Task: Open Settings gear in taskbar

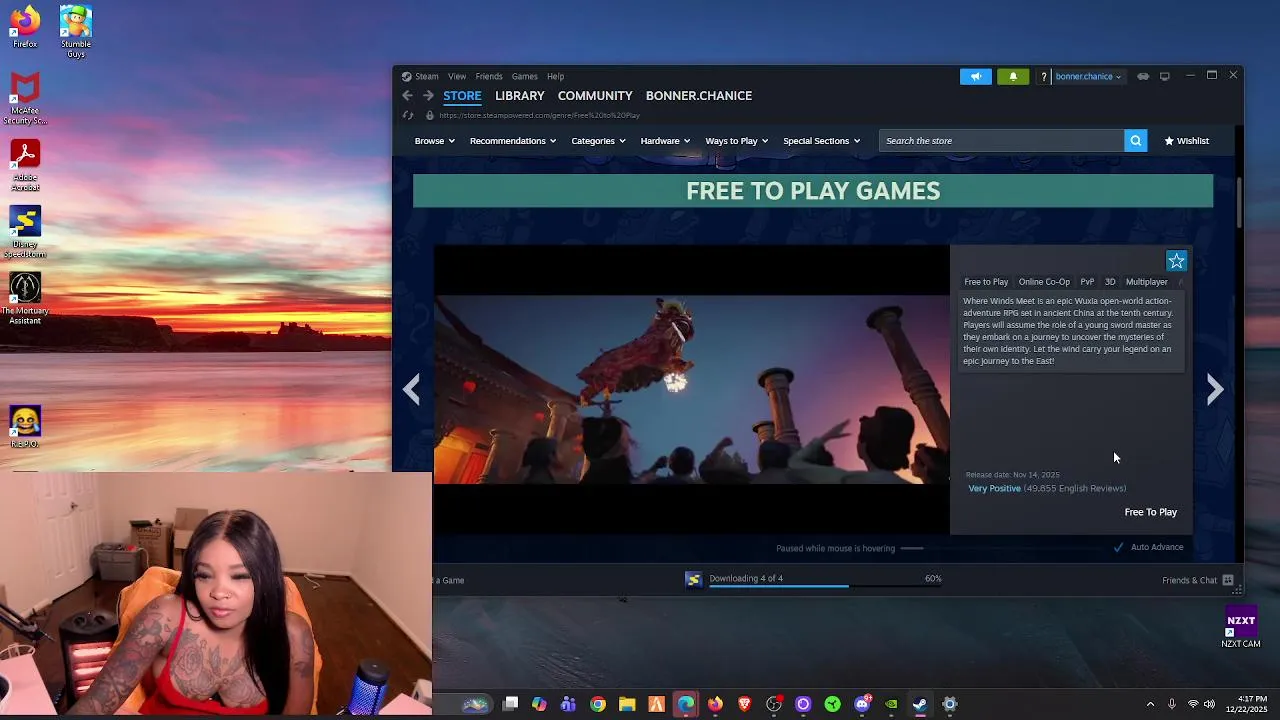Action: coord(950,704)
